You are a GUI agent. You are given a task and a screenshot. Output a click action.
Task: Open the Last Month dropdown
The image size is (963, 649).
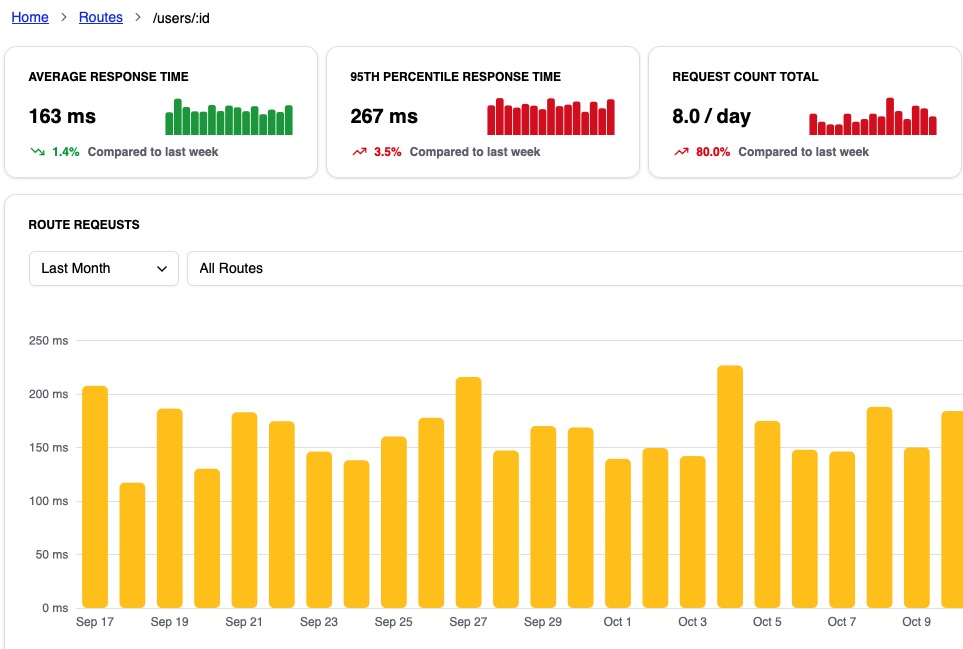(103, 268)
